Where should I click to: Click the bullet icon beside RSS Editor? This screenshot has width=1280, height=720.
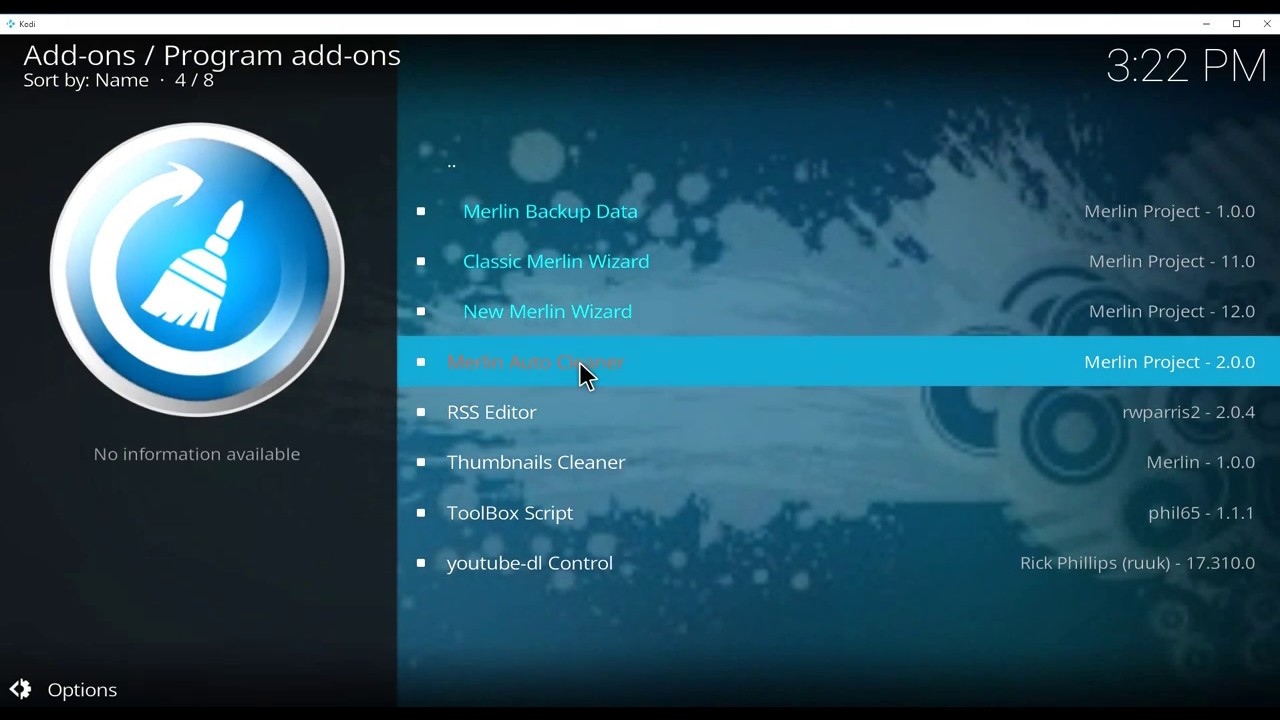[421, 412]
